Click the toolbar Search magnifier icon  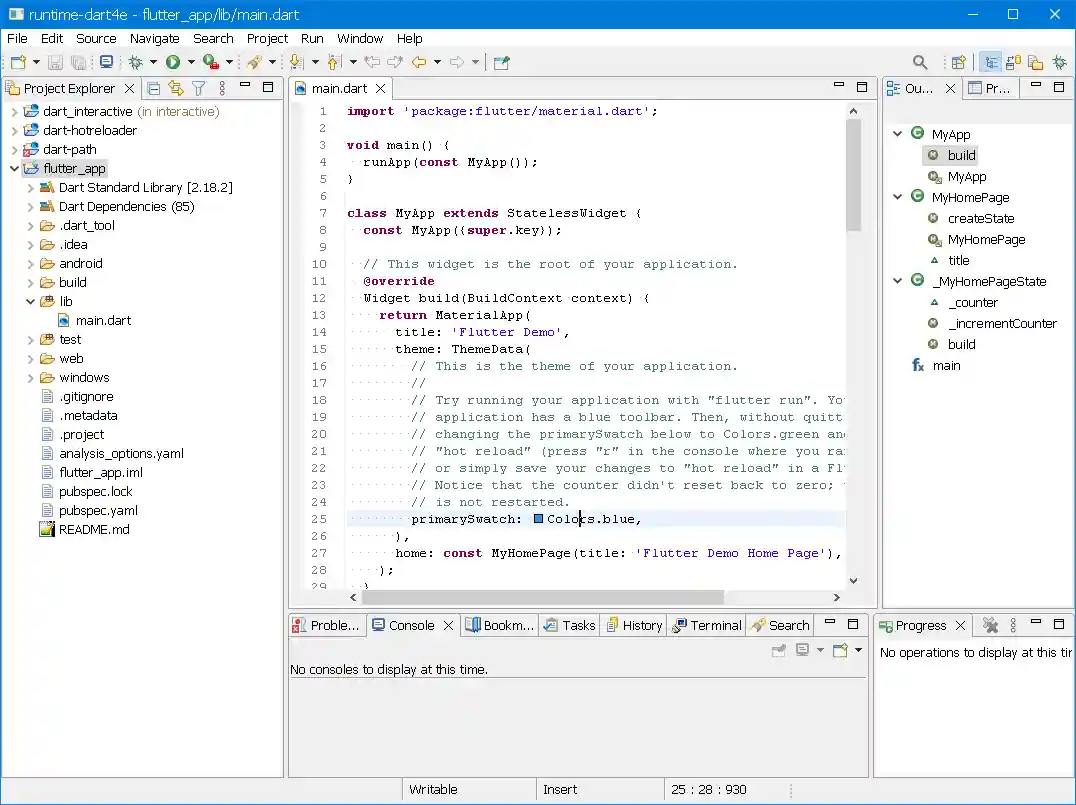pos(920,62)
